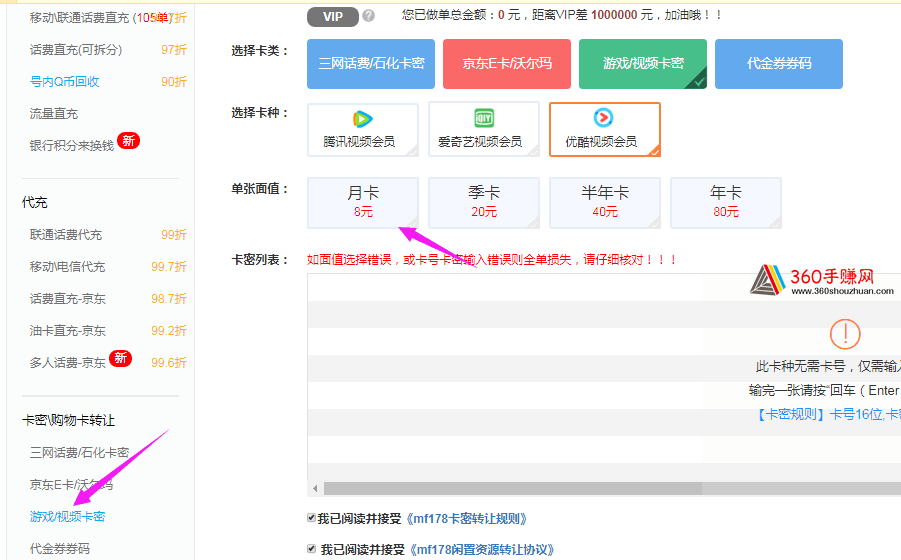The image size is (901, 560).
Task: Open sidebar item 代金券券码
Action: (x=60, y=549)
